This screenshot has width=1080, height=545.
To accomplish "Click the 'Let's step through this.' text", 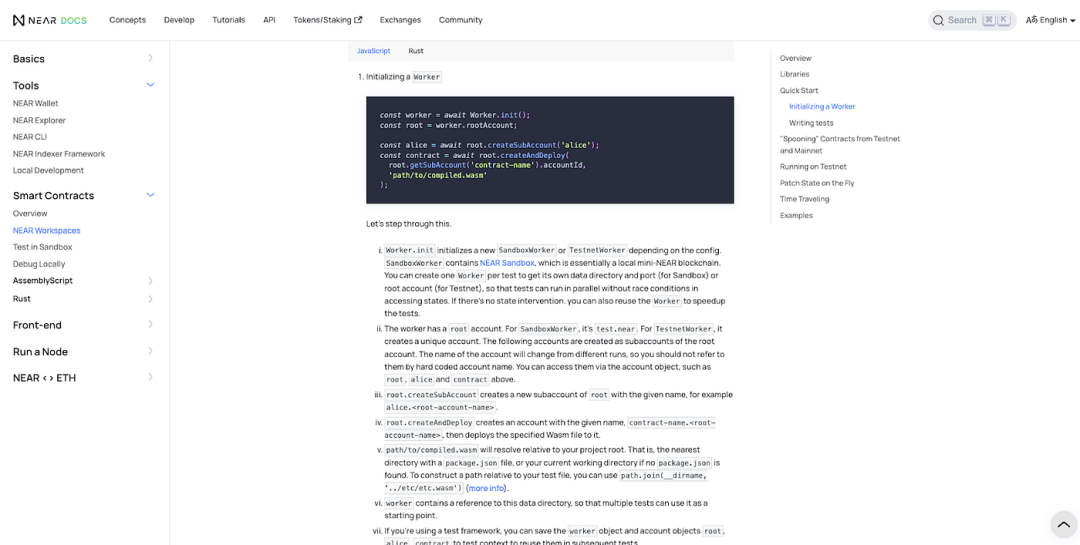I will (x=409, y=224).
